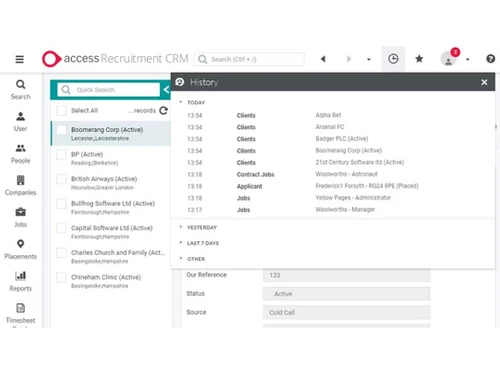Tick the Chineham Clinic checkbox
Screen dimensions: 500x375
click(61, 277)
